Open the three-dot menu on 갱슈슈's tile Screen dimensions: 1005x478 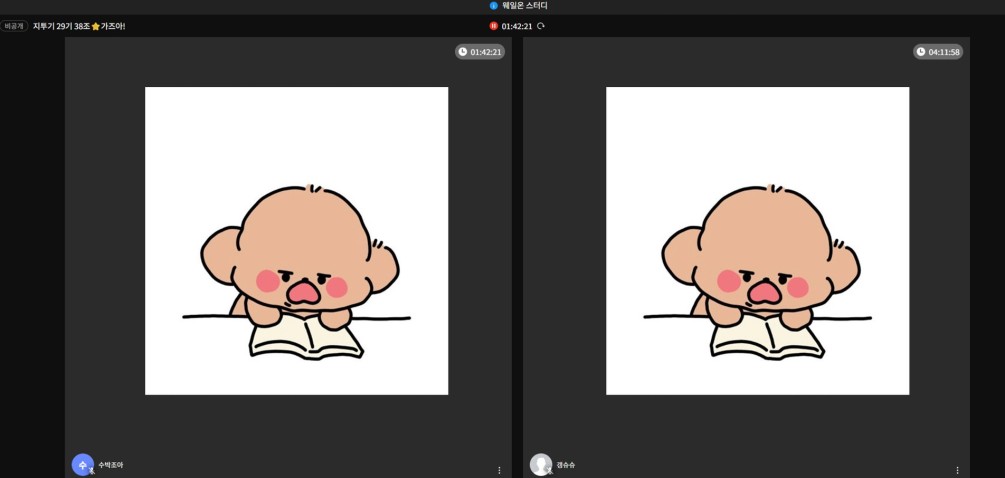958,470
